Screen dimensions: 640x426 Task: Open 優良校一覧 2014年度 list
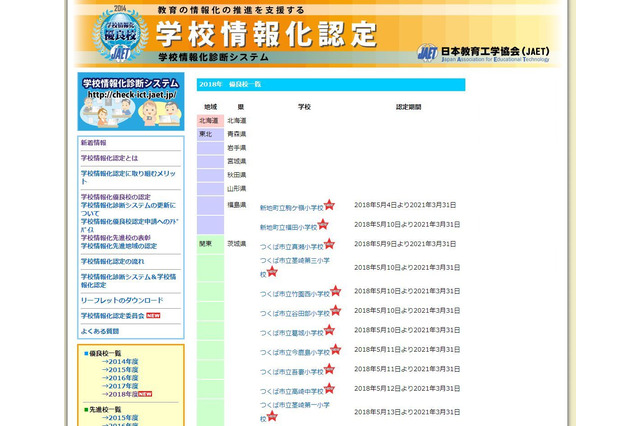coord(120,362)
